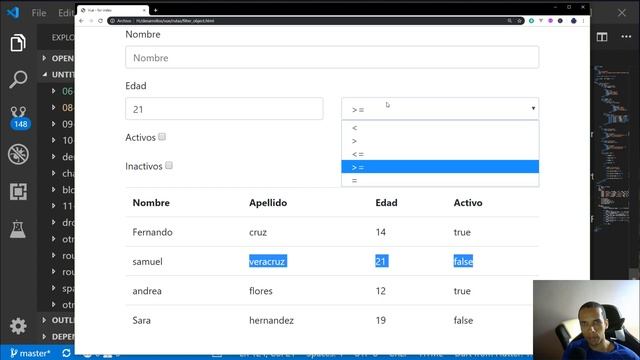Open the Chrome menu three dots
The height and width of the screenshot is (360, 640).
coord(583,21)
